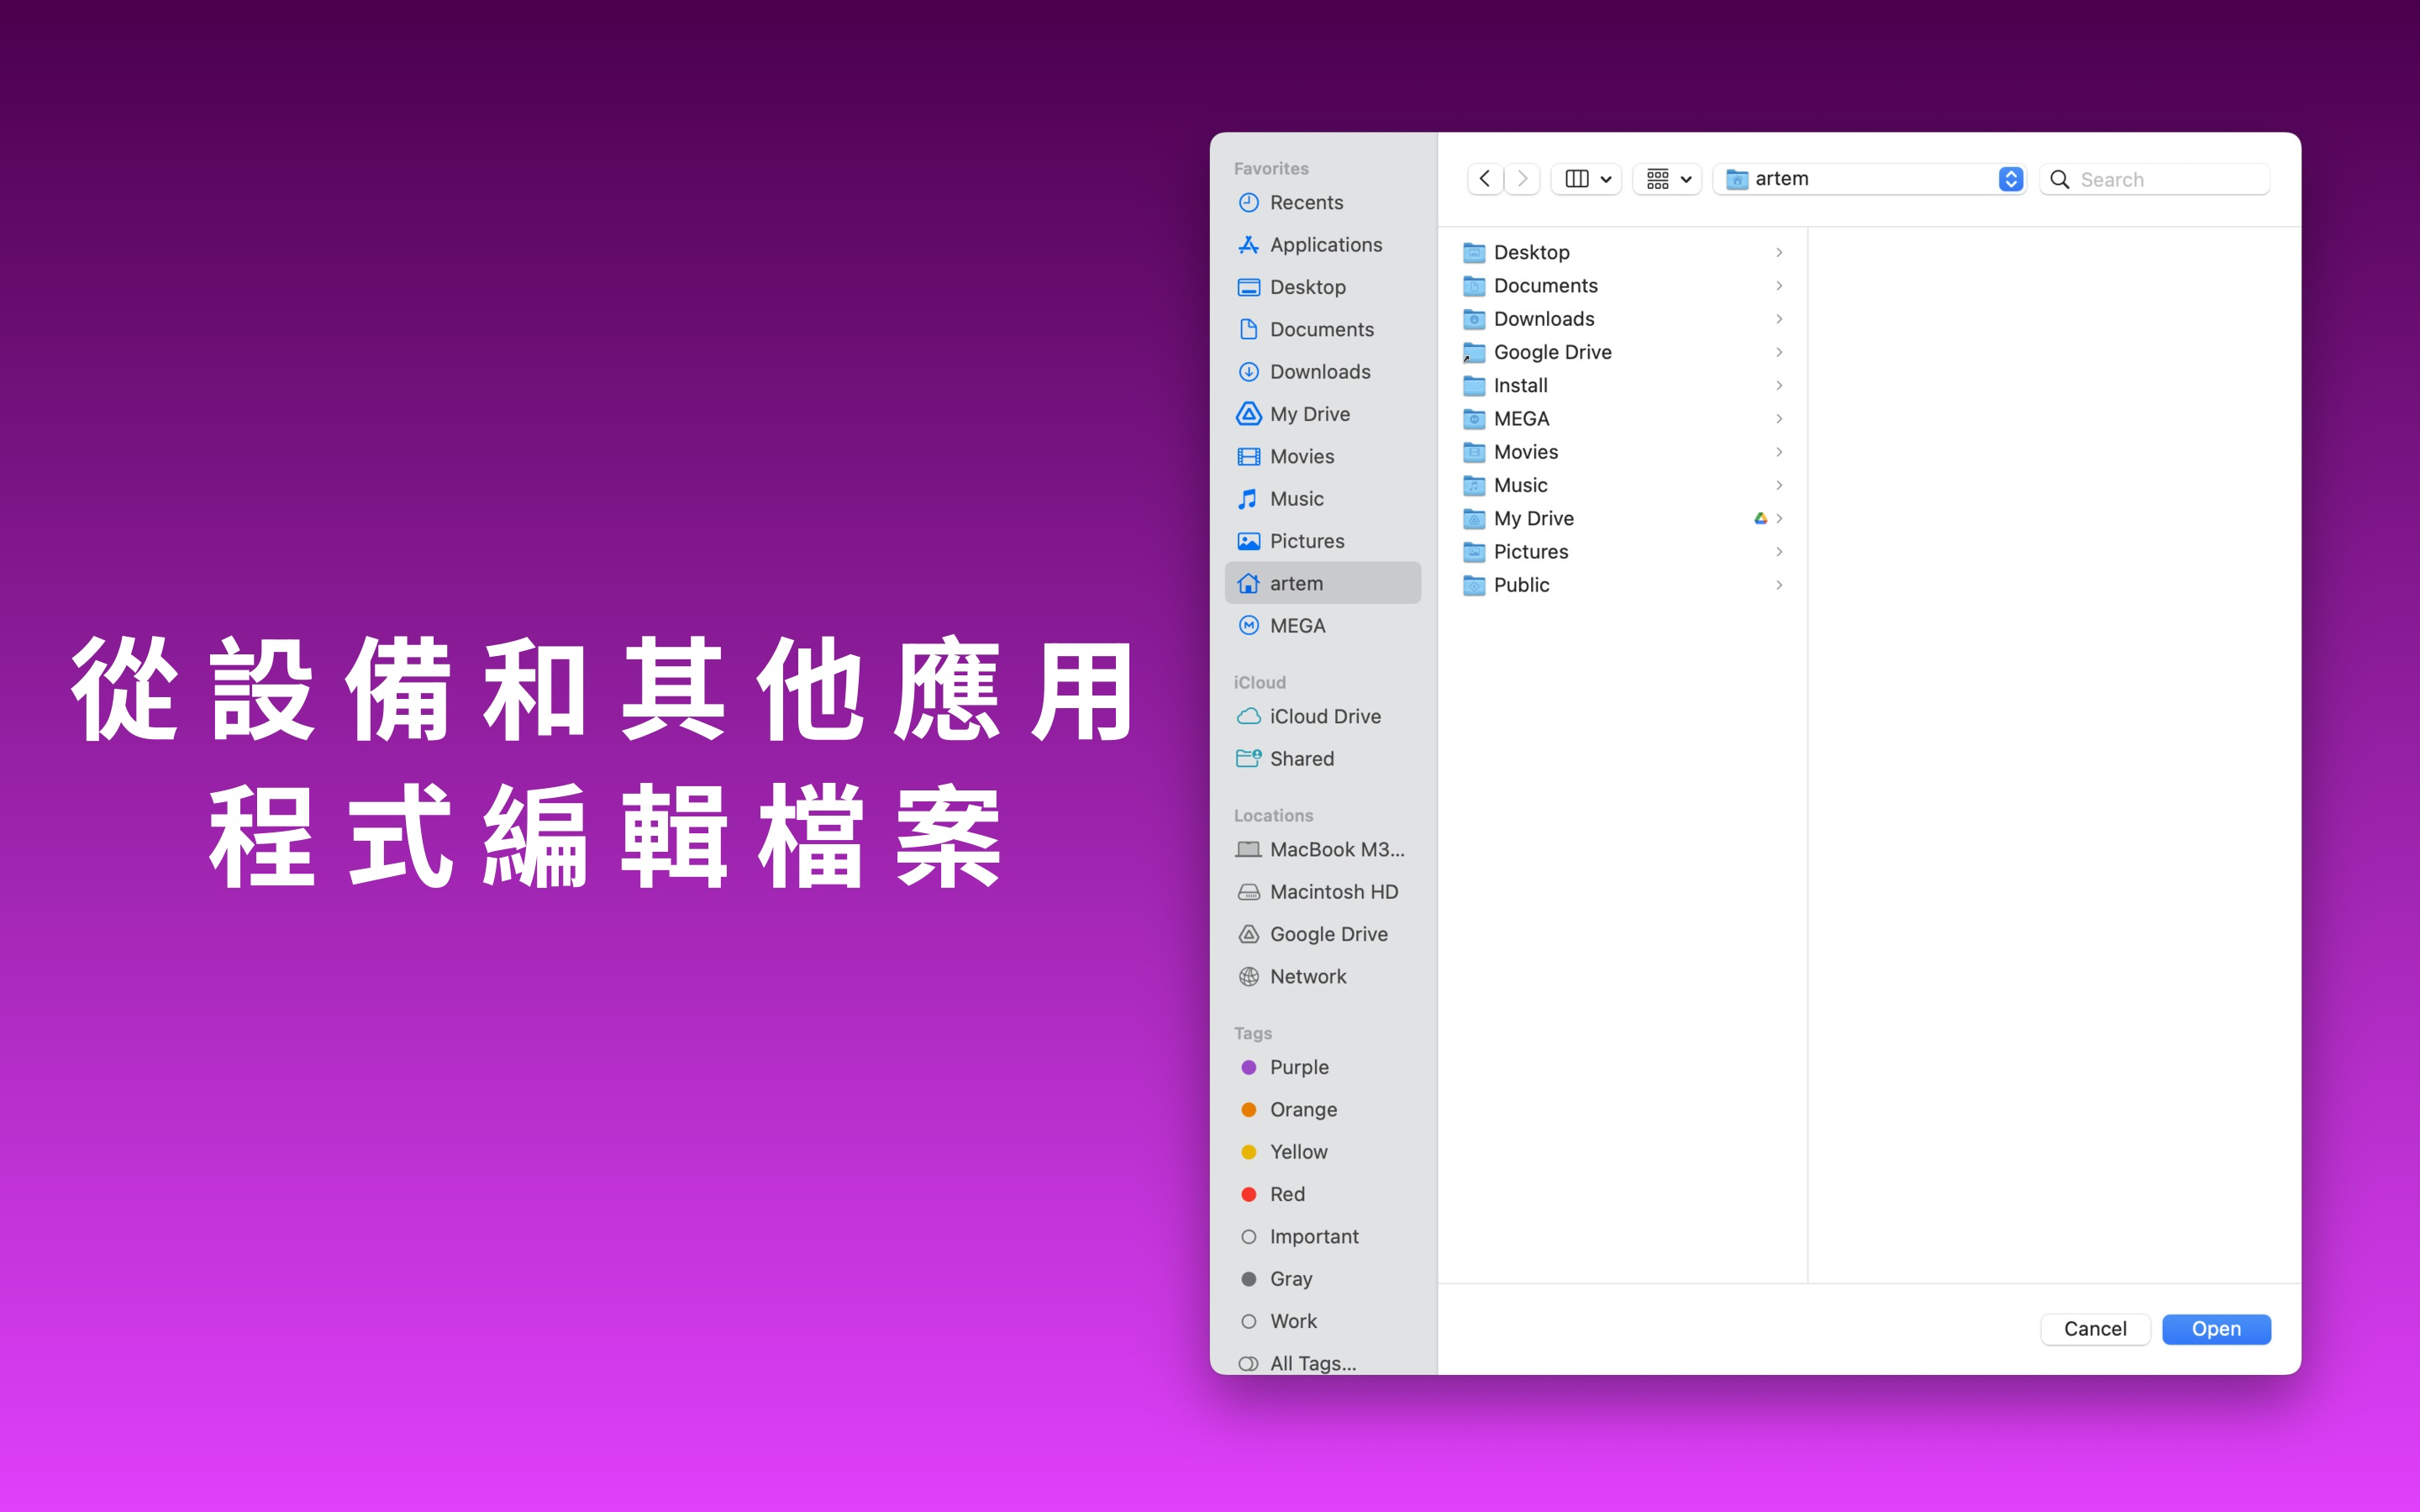Expand the Documents row chevron
The image size is (2420, 1512).
coord(1779,286)
